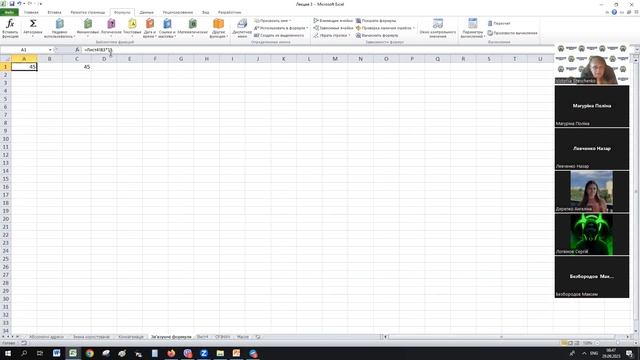
Task: Open the Logical functions purple book
Action: pyautogui.click(x=111, y=24)
